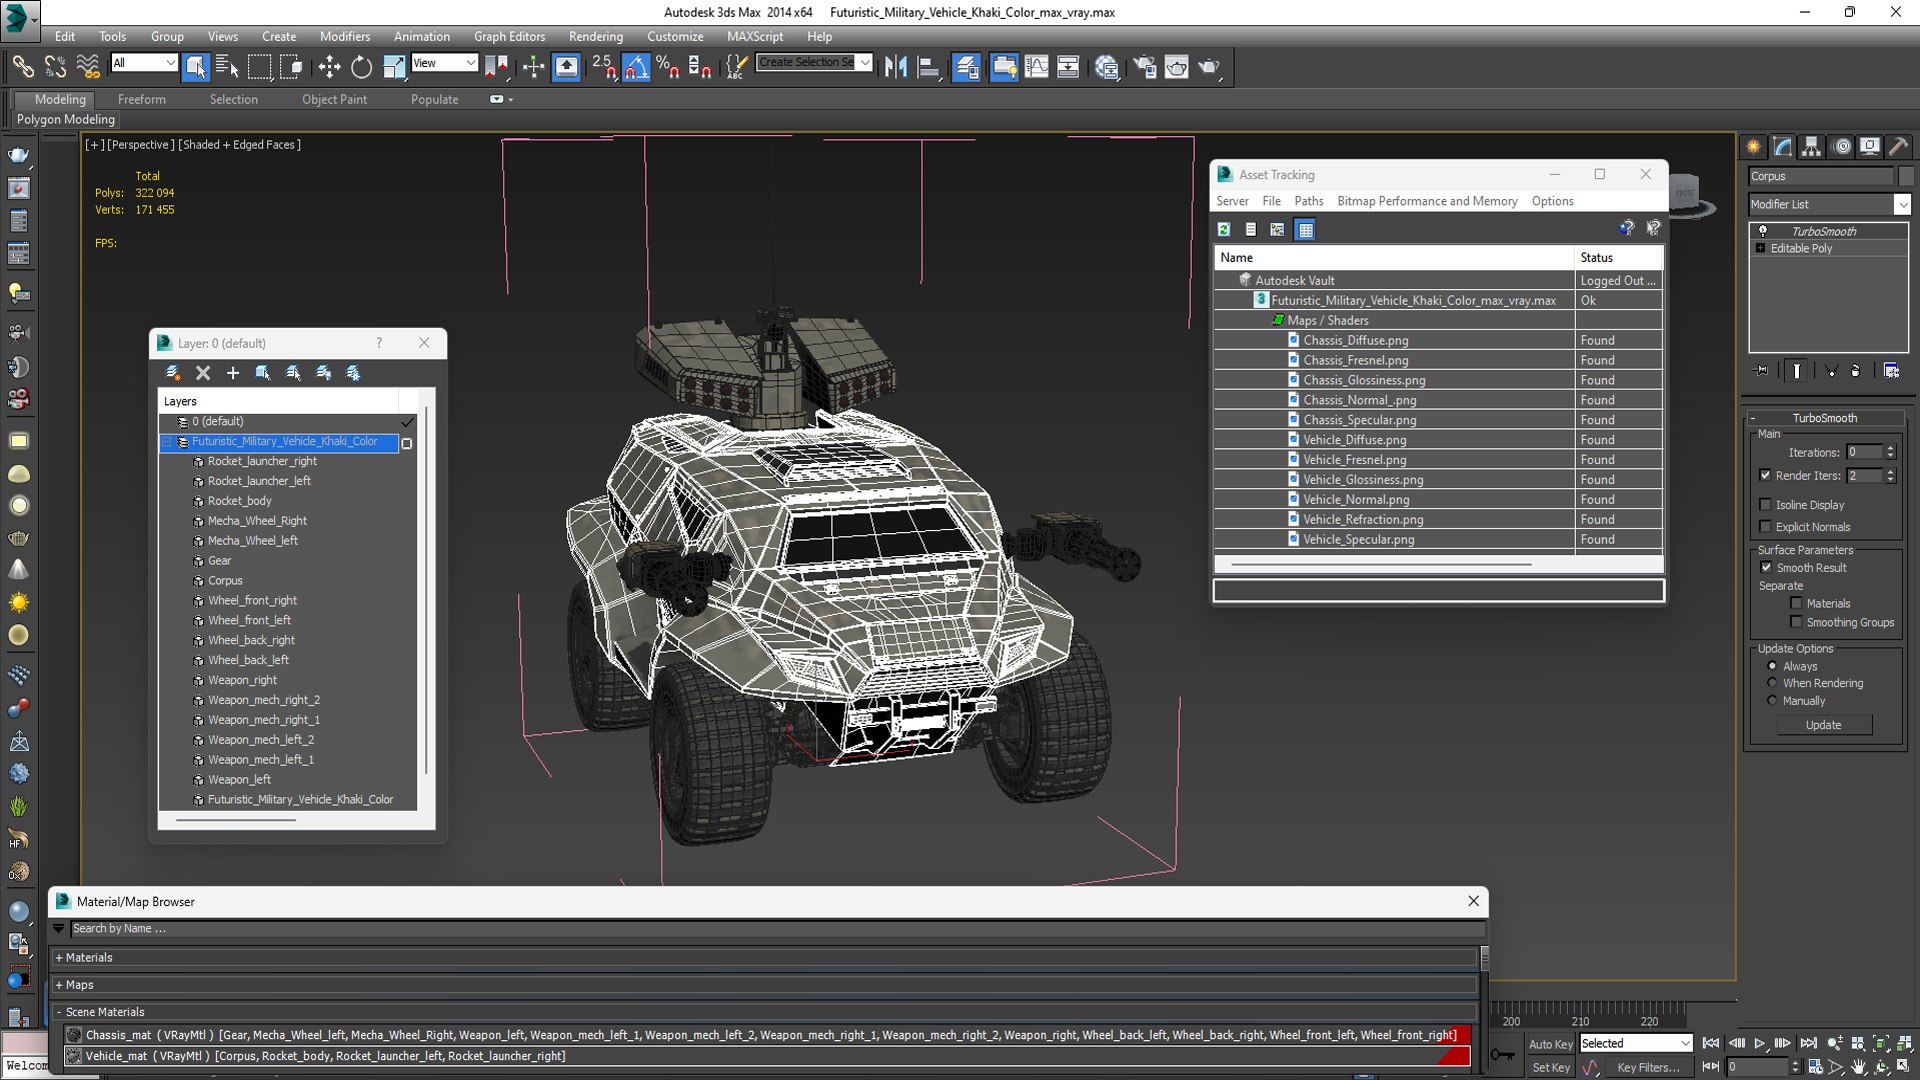1920x1080 pixels.
Task: Switch to the Freeform ribbon tab
Action: click(x=142, y=99)
